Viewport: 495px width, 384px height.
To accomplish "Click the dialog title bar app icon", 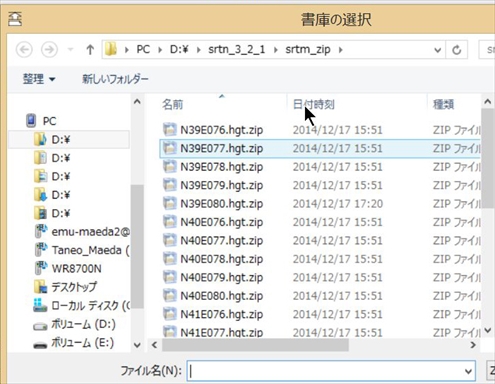I will click(15, 19).
